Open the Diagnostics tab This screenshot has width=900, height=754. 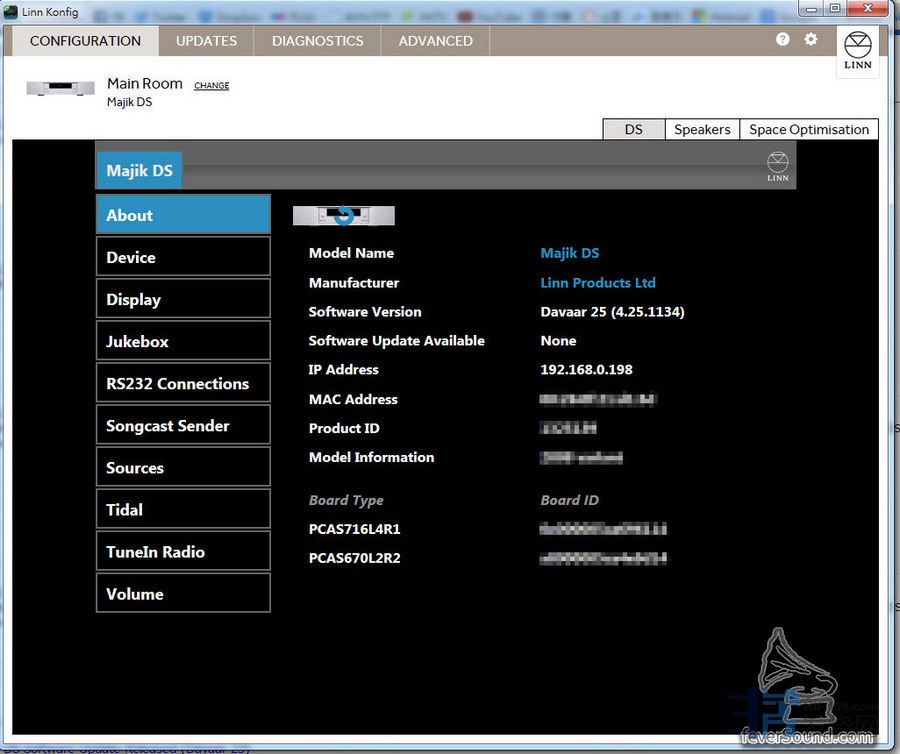tap(317, 41)
